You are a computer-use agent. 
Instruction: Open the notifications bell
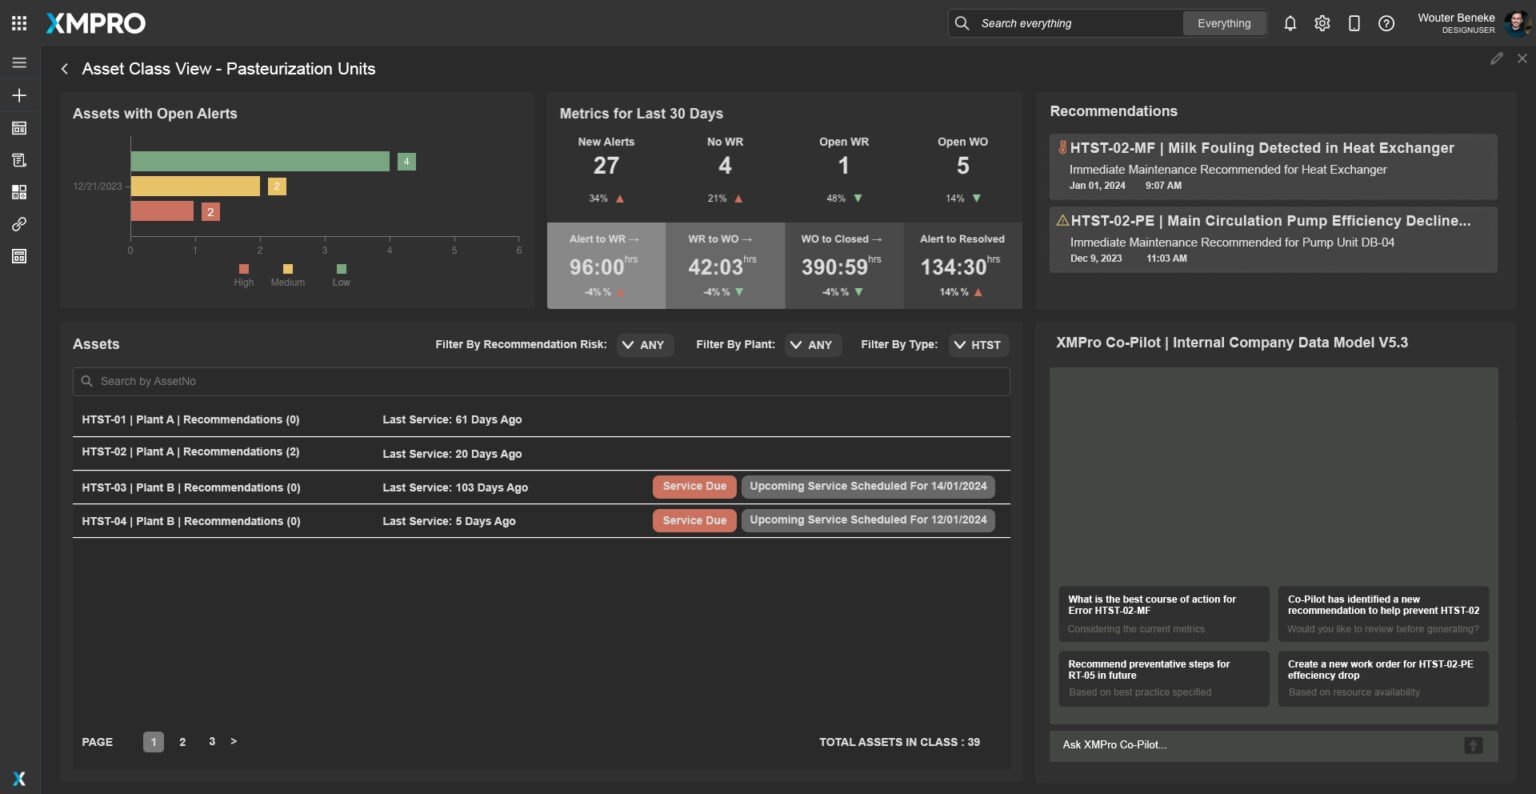click(x=1290, y=23)
